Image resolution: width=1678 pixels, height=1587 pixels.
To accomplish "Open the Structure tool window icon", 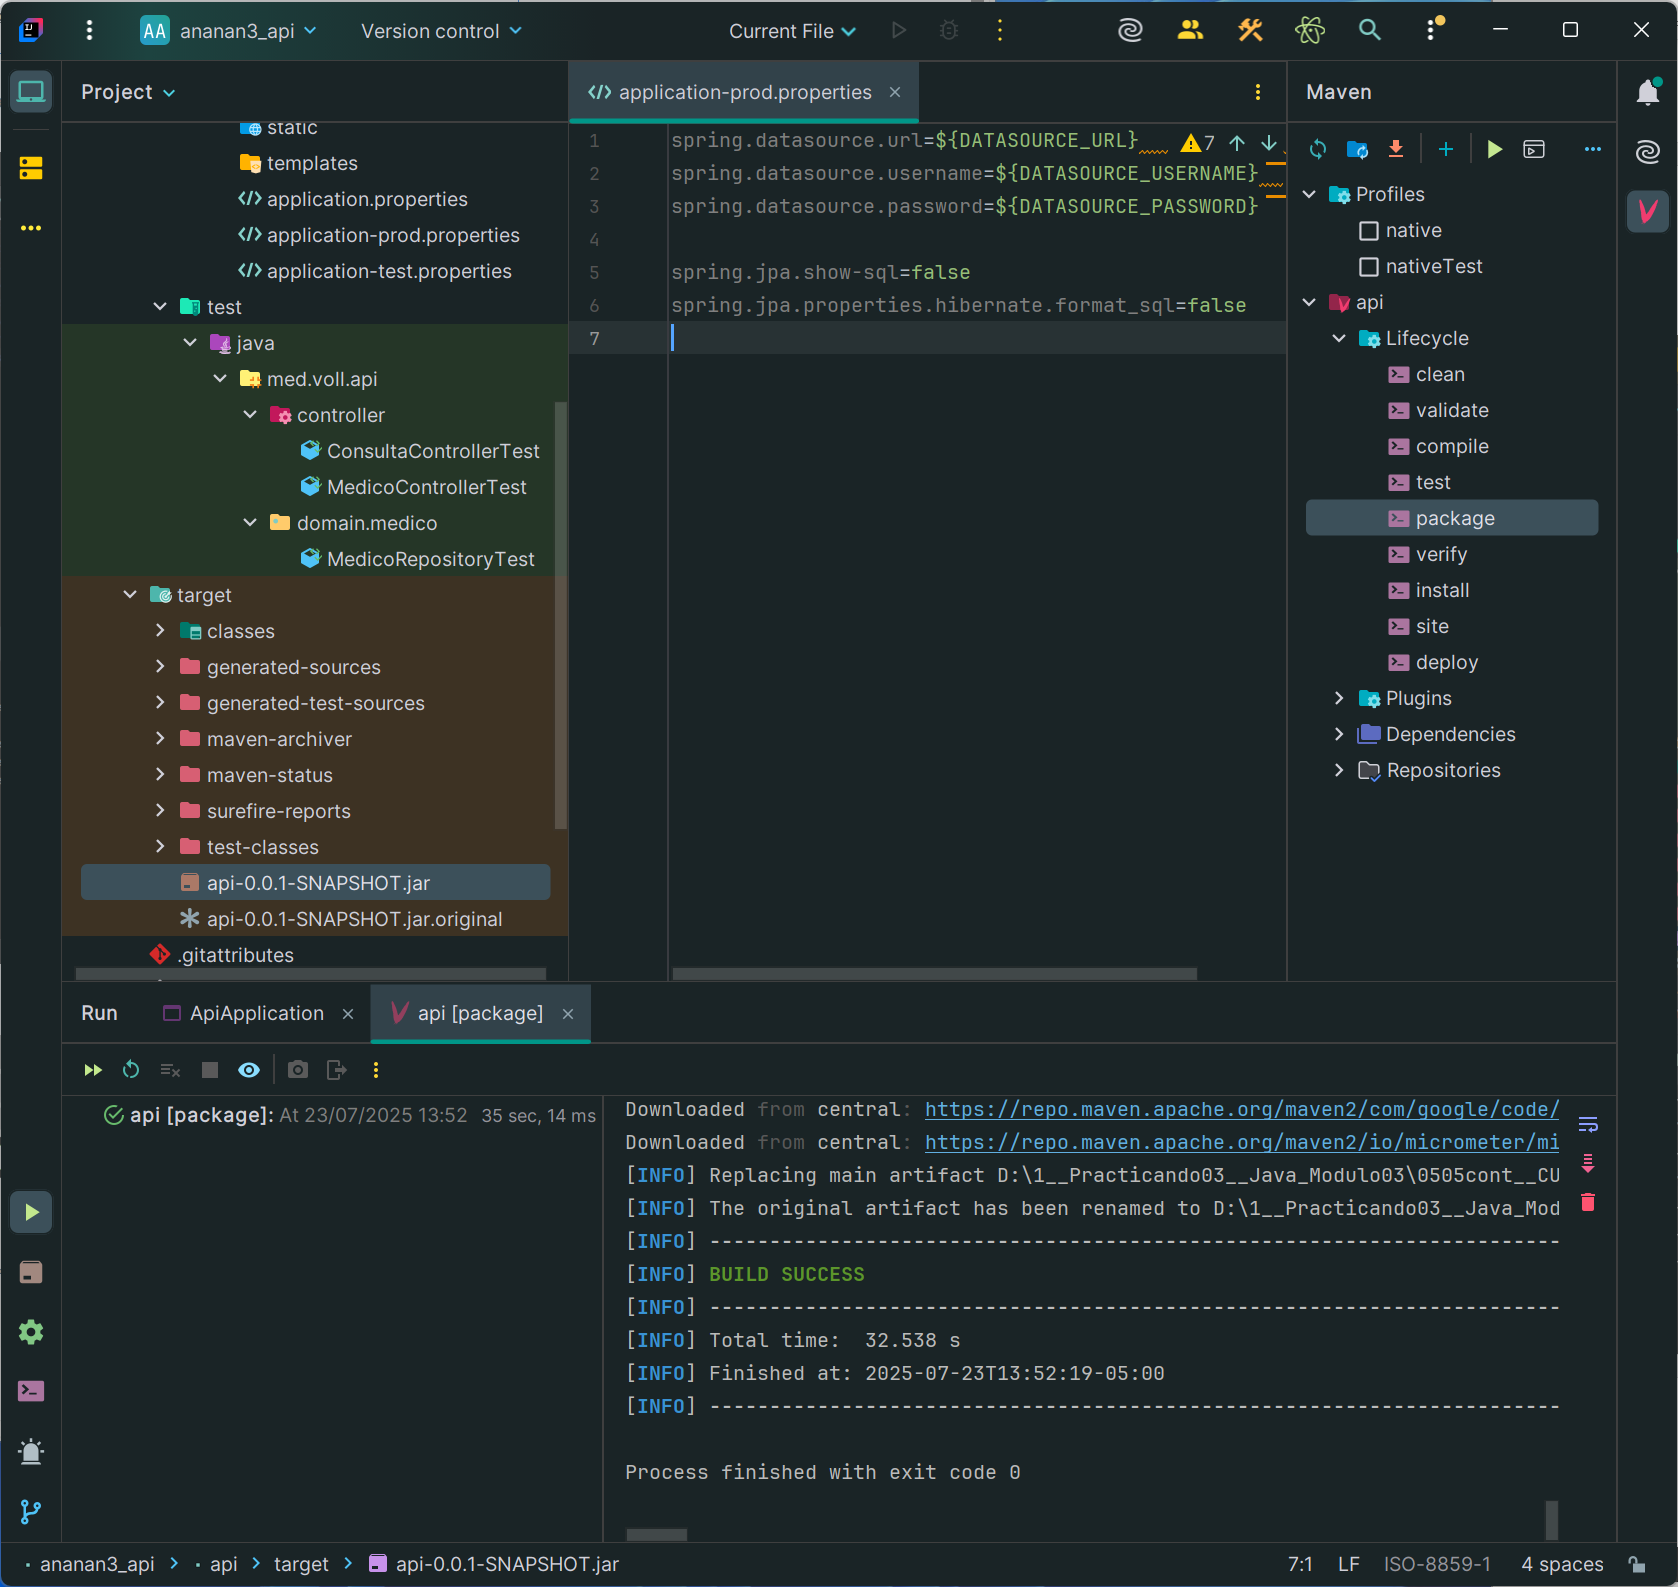I will pyautogui.click(x=31, y=168).
